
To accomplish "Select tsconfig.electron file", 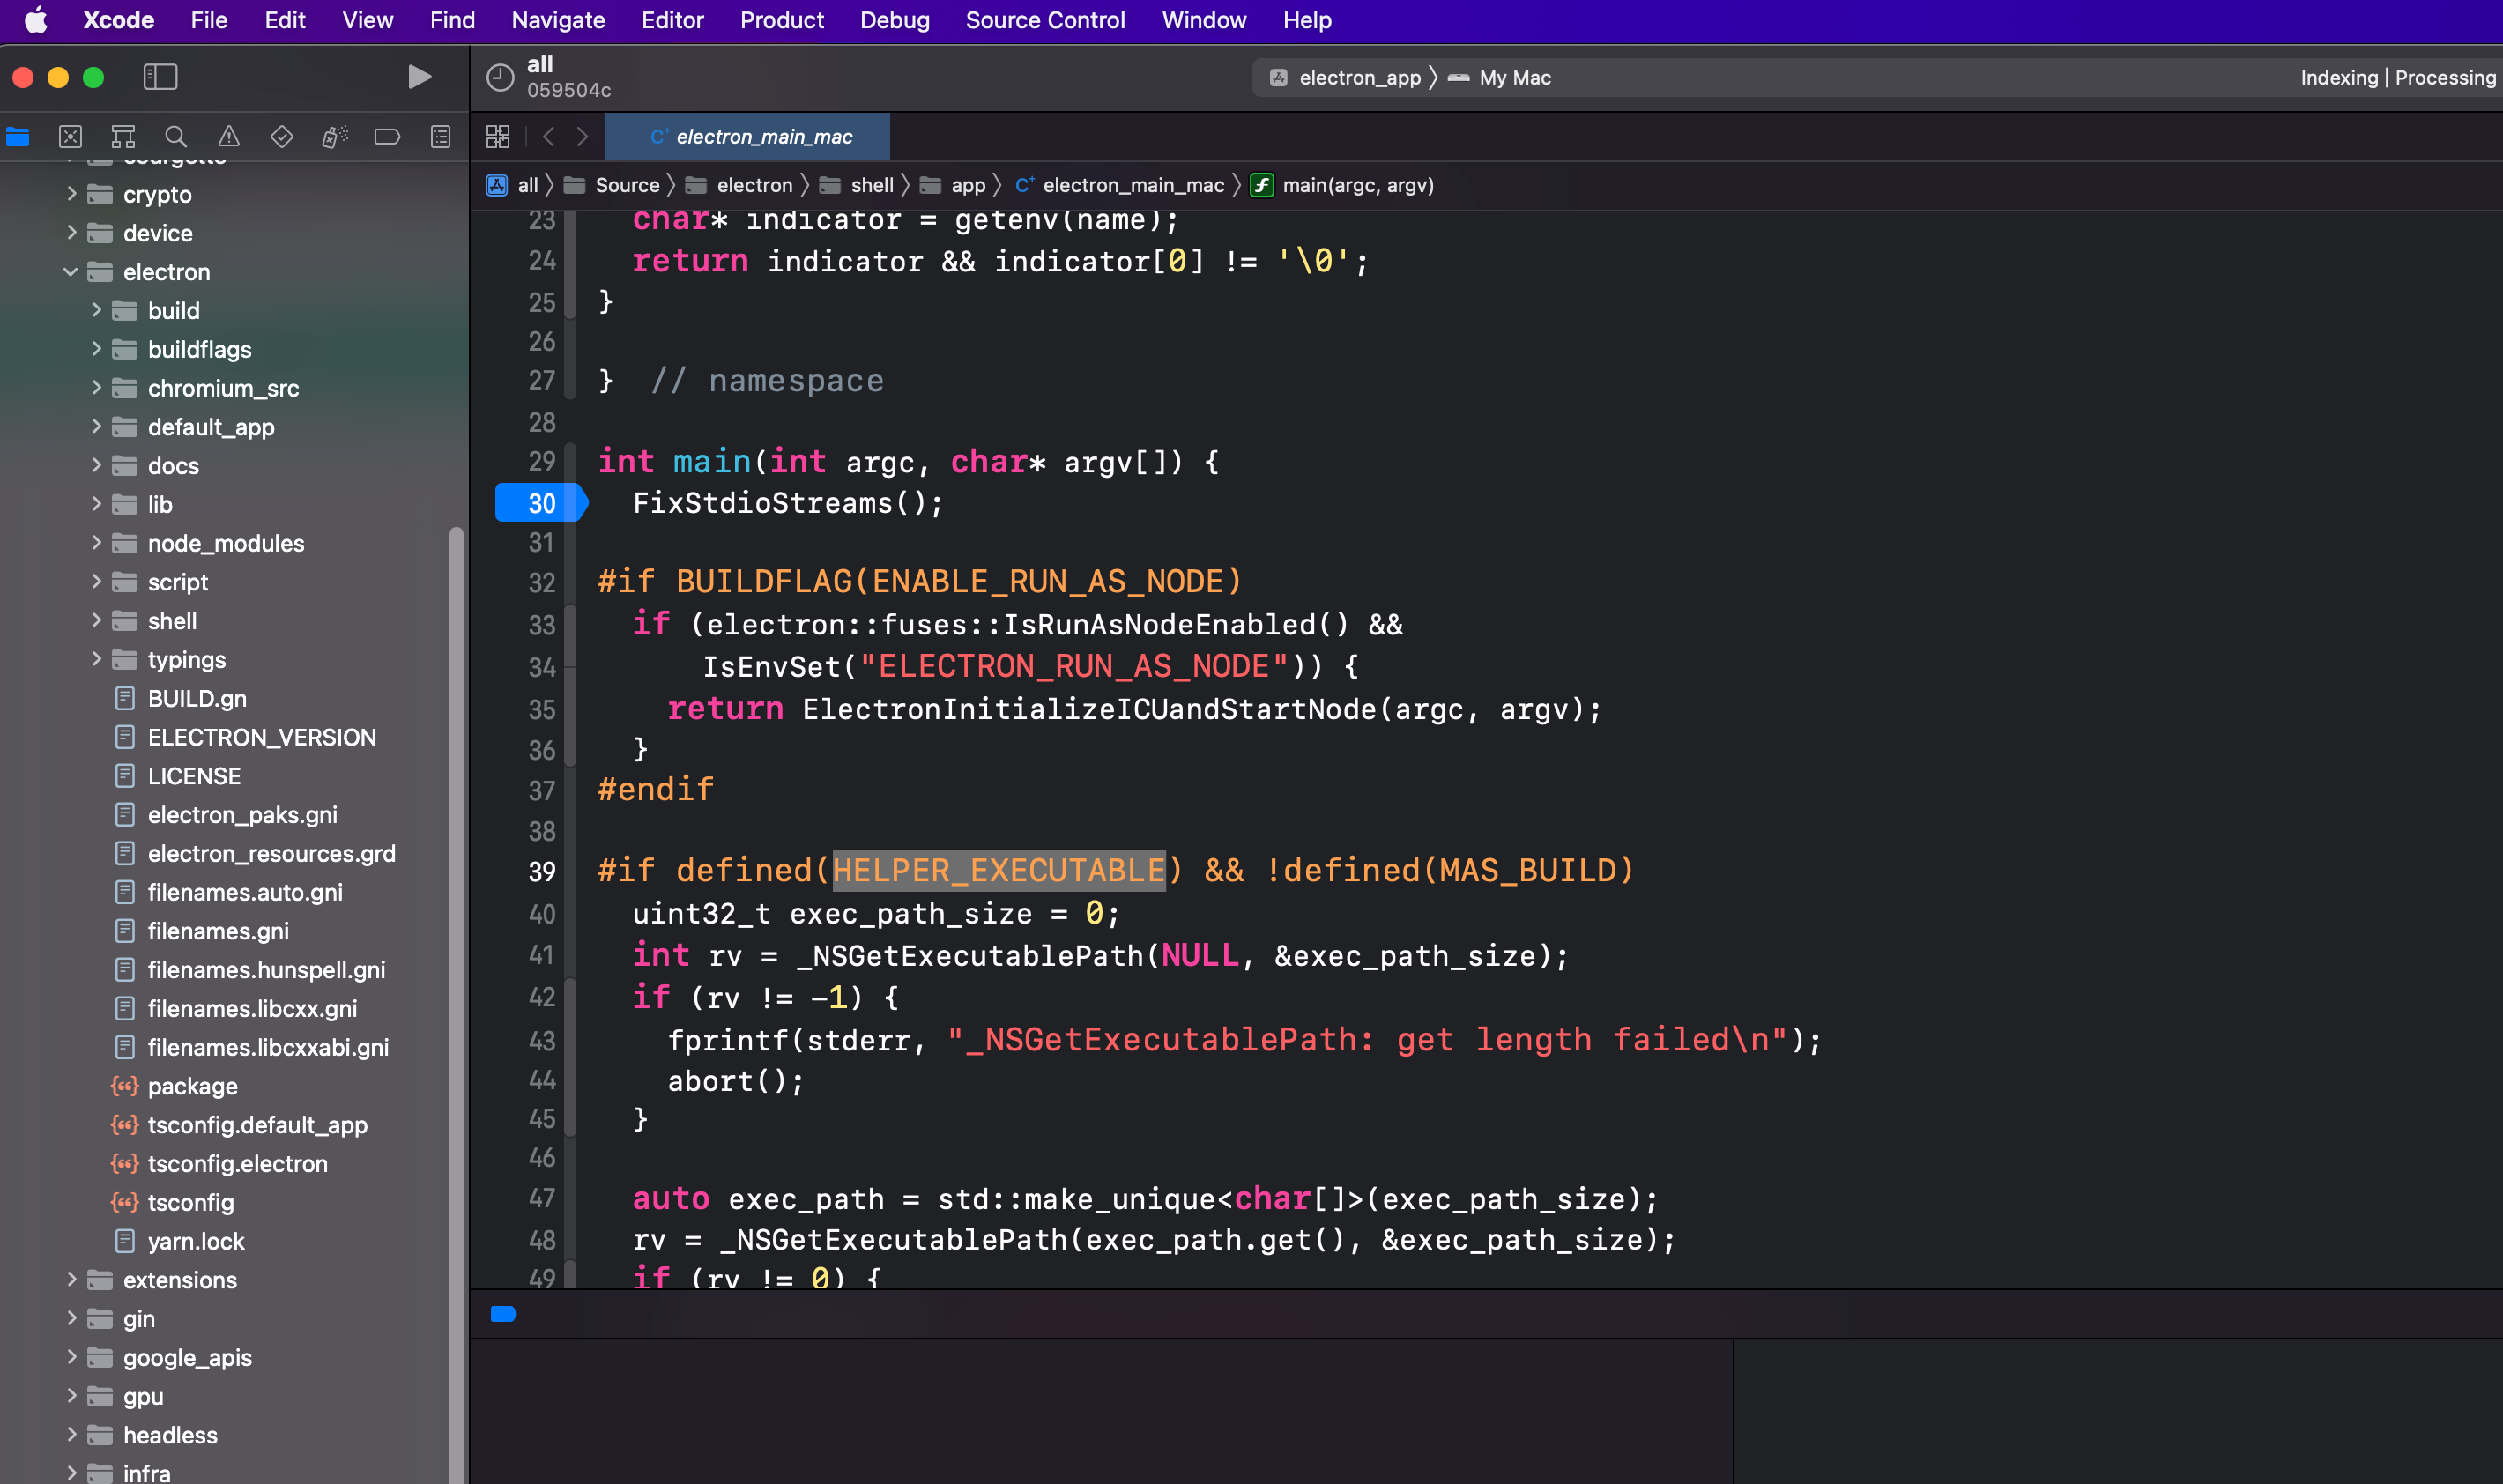I will [237, 1164].
